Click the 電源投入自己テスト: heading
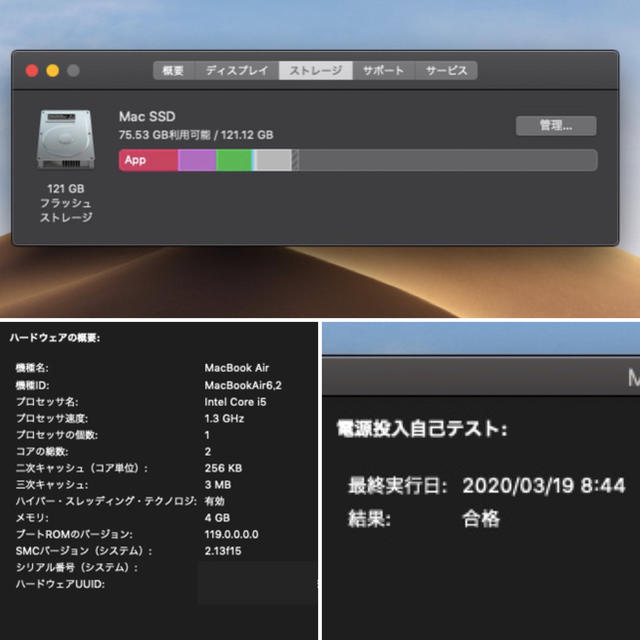This screenshot has width=640, height=640. click(422, 429)
